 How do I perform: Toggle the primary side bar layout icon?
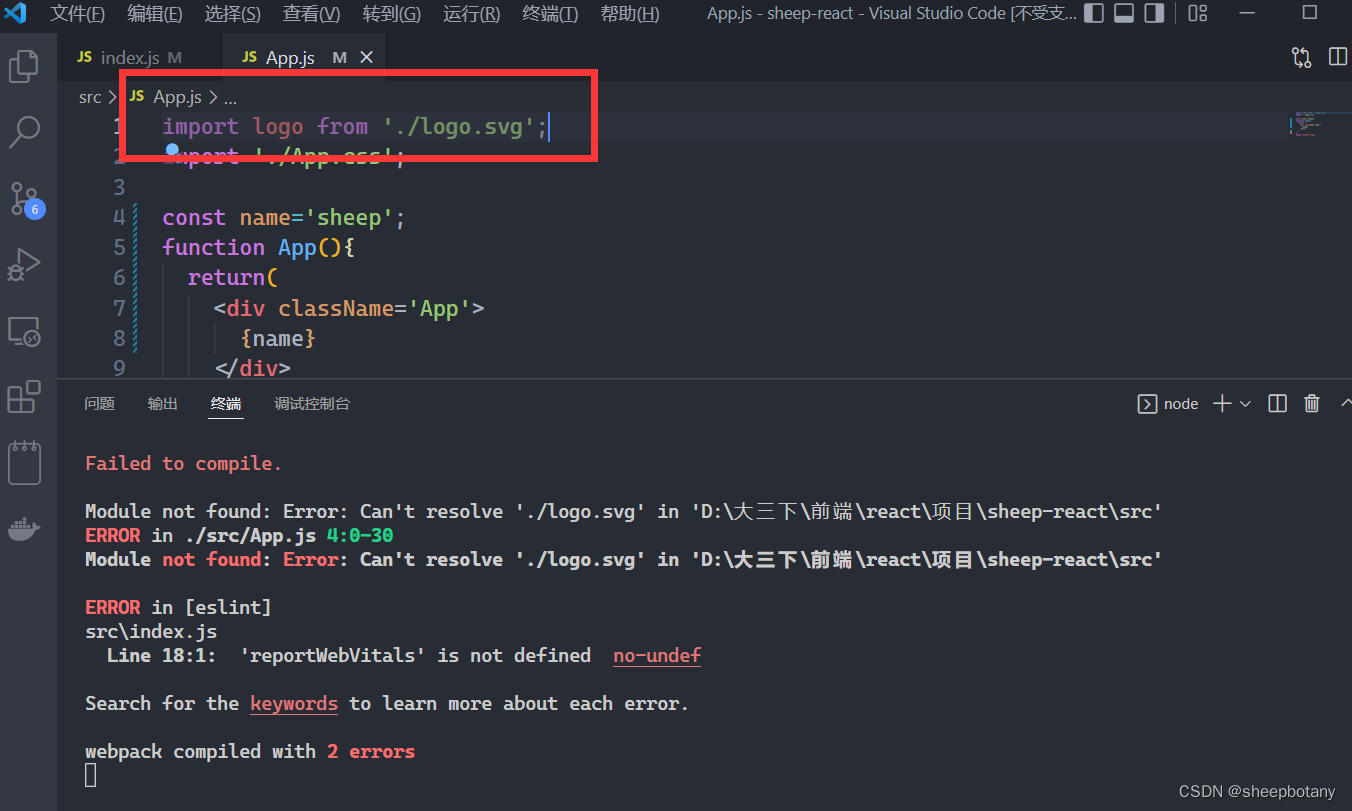click(1094, 13)
